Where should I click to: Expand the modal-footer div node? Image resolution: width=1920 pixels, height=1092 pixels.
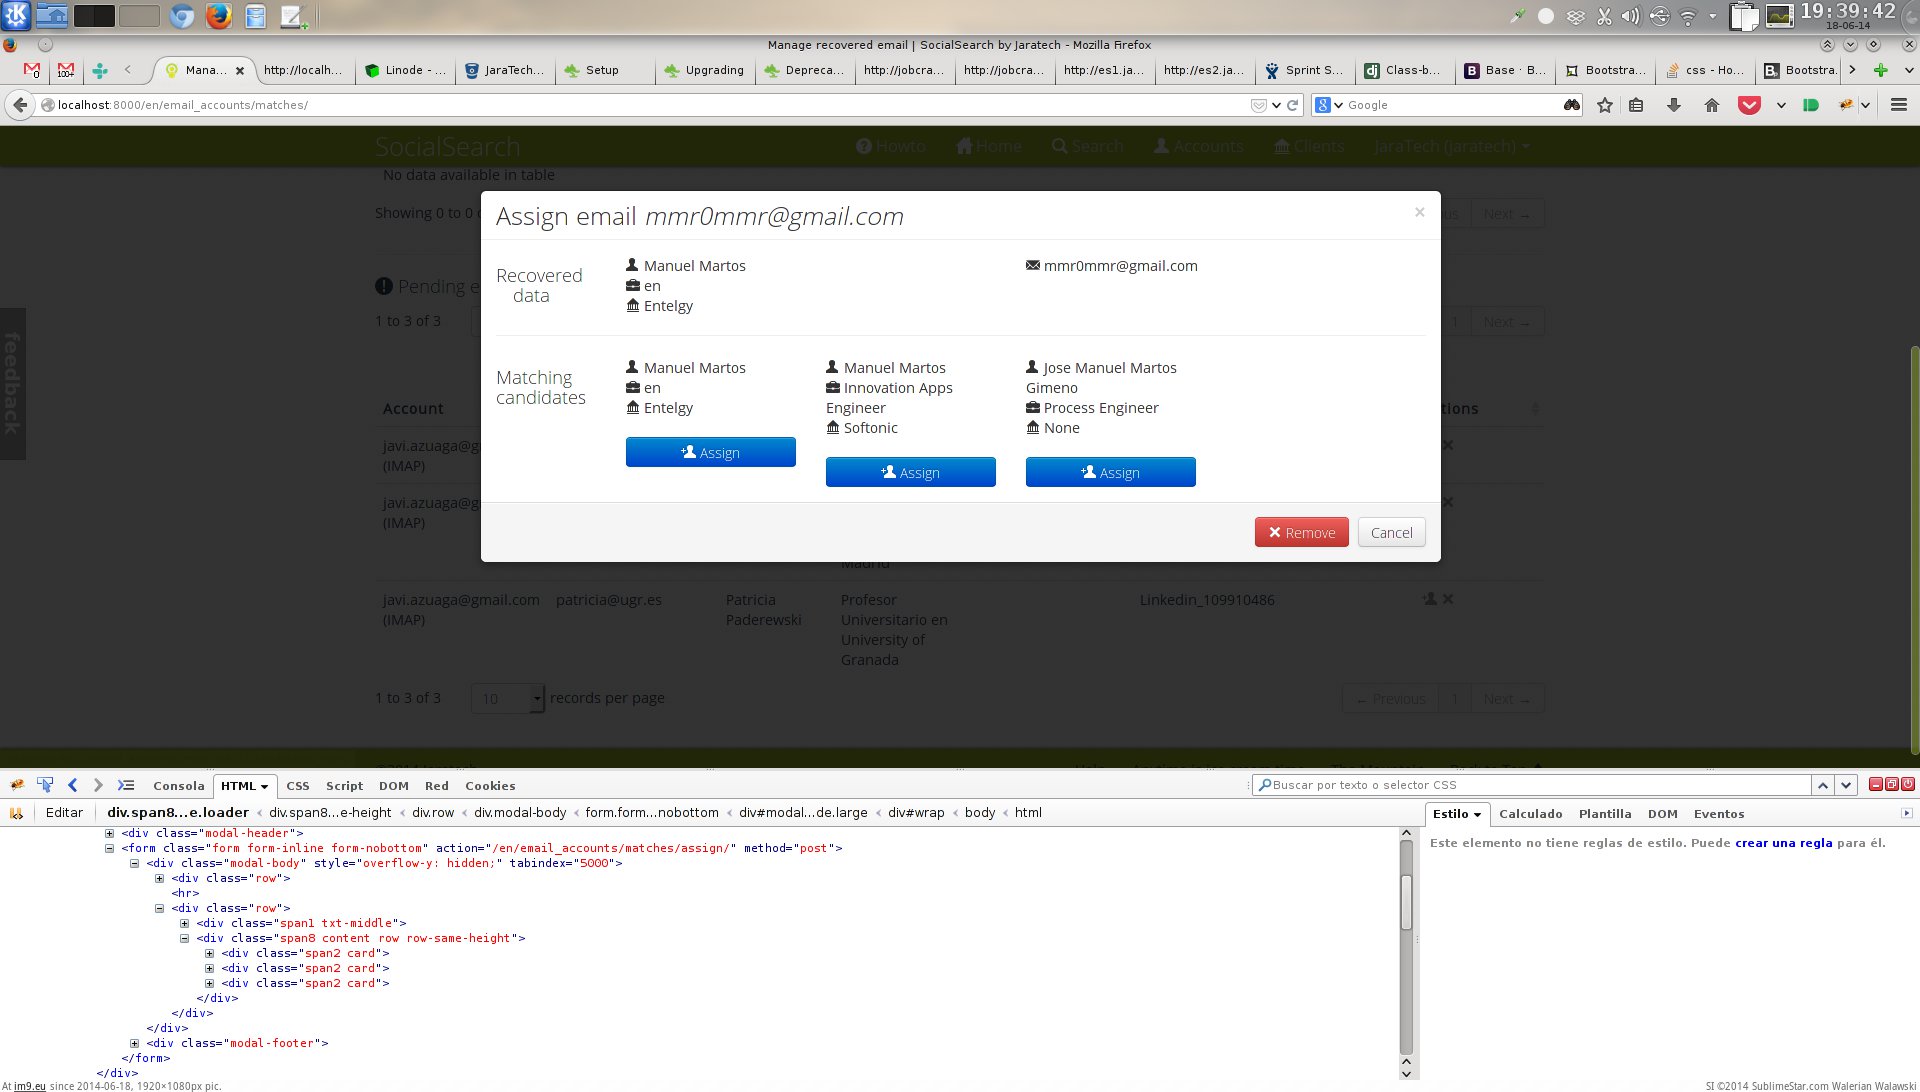tap(135, 1043)
